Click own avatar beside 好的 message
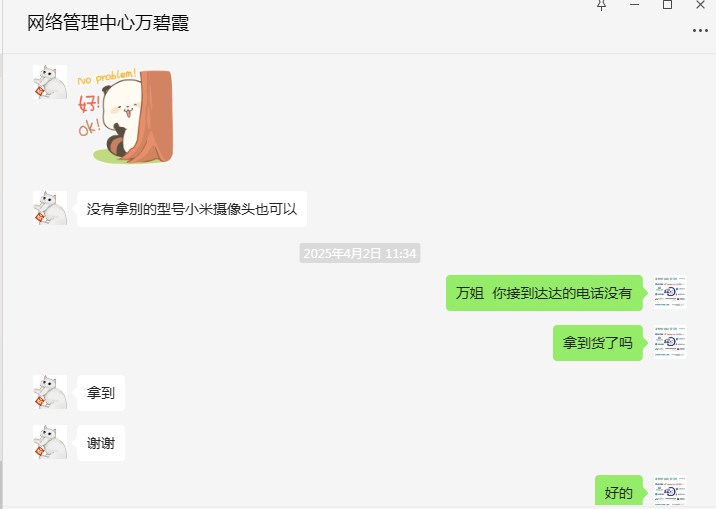Image resolution: width=716 pixels, height=509 pixels. point(670,492)
